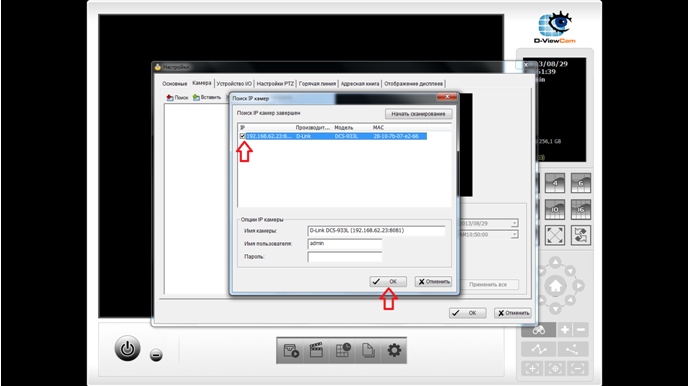Viewport: 688px width, 386px height.
Task: Click the Пароль input field
Action: coord(344,257)
